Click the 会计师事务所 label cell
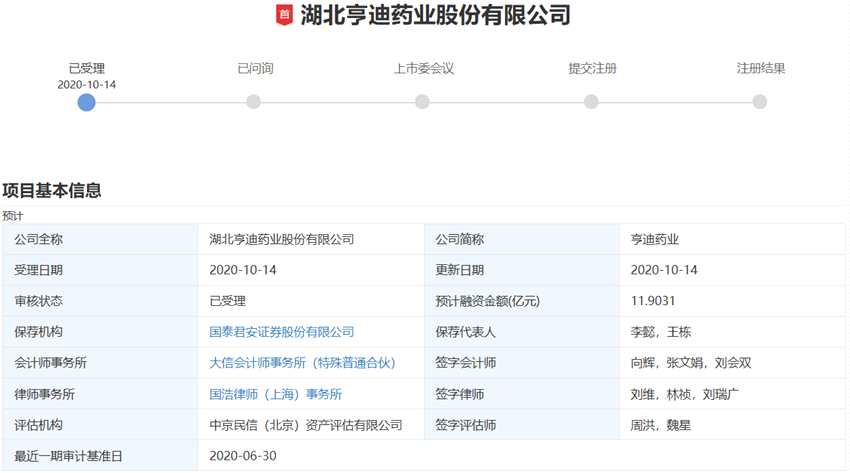Image resolution: width=850 pixels, height=473 pixels. tap(100, 362)
